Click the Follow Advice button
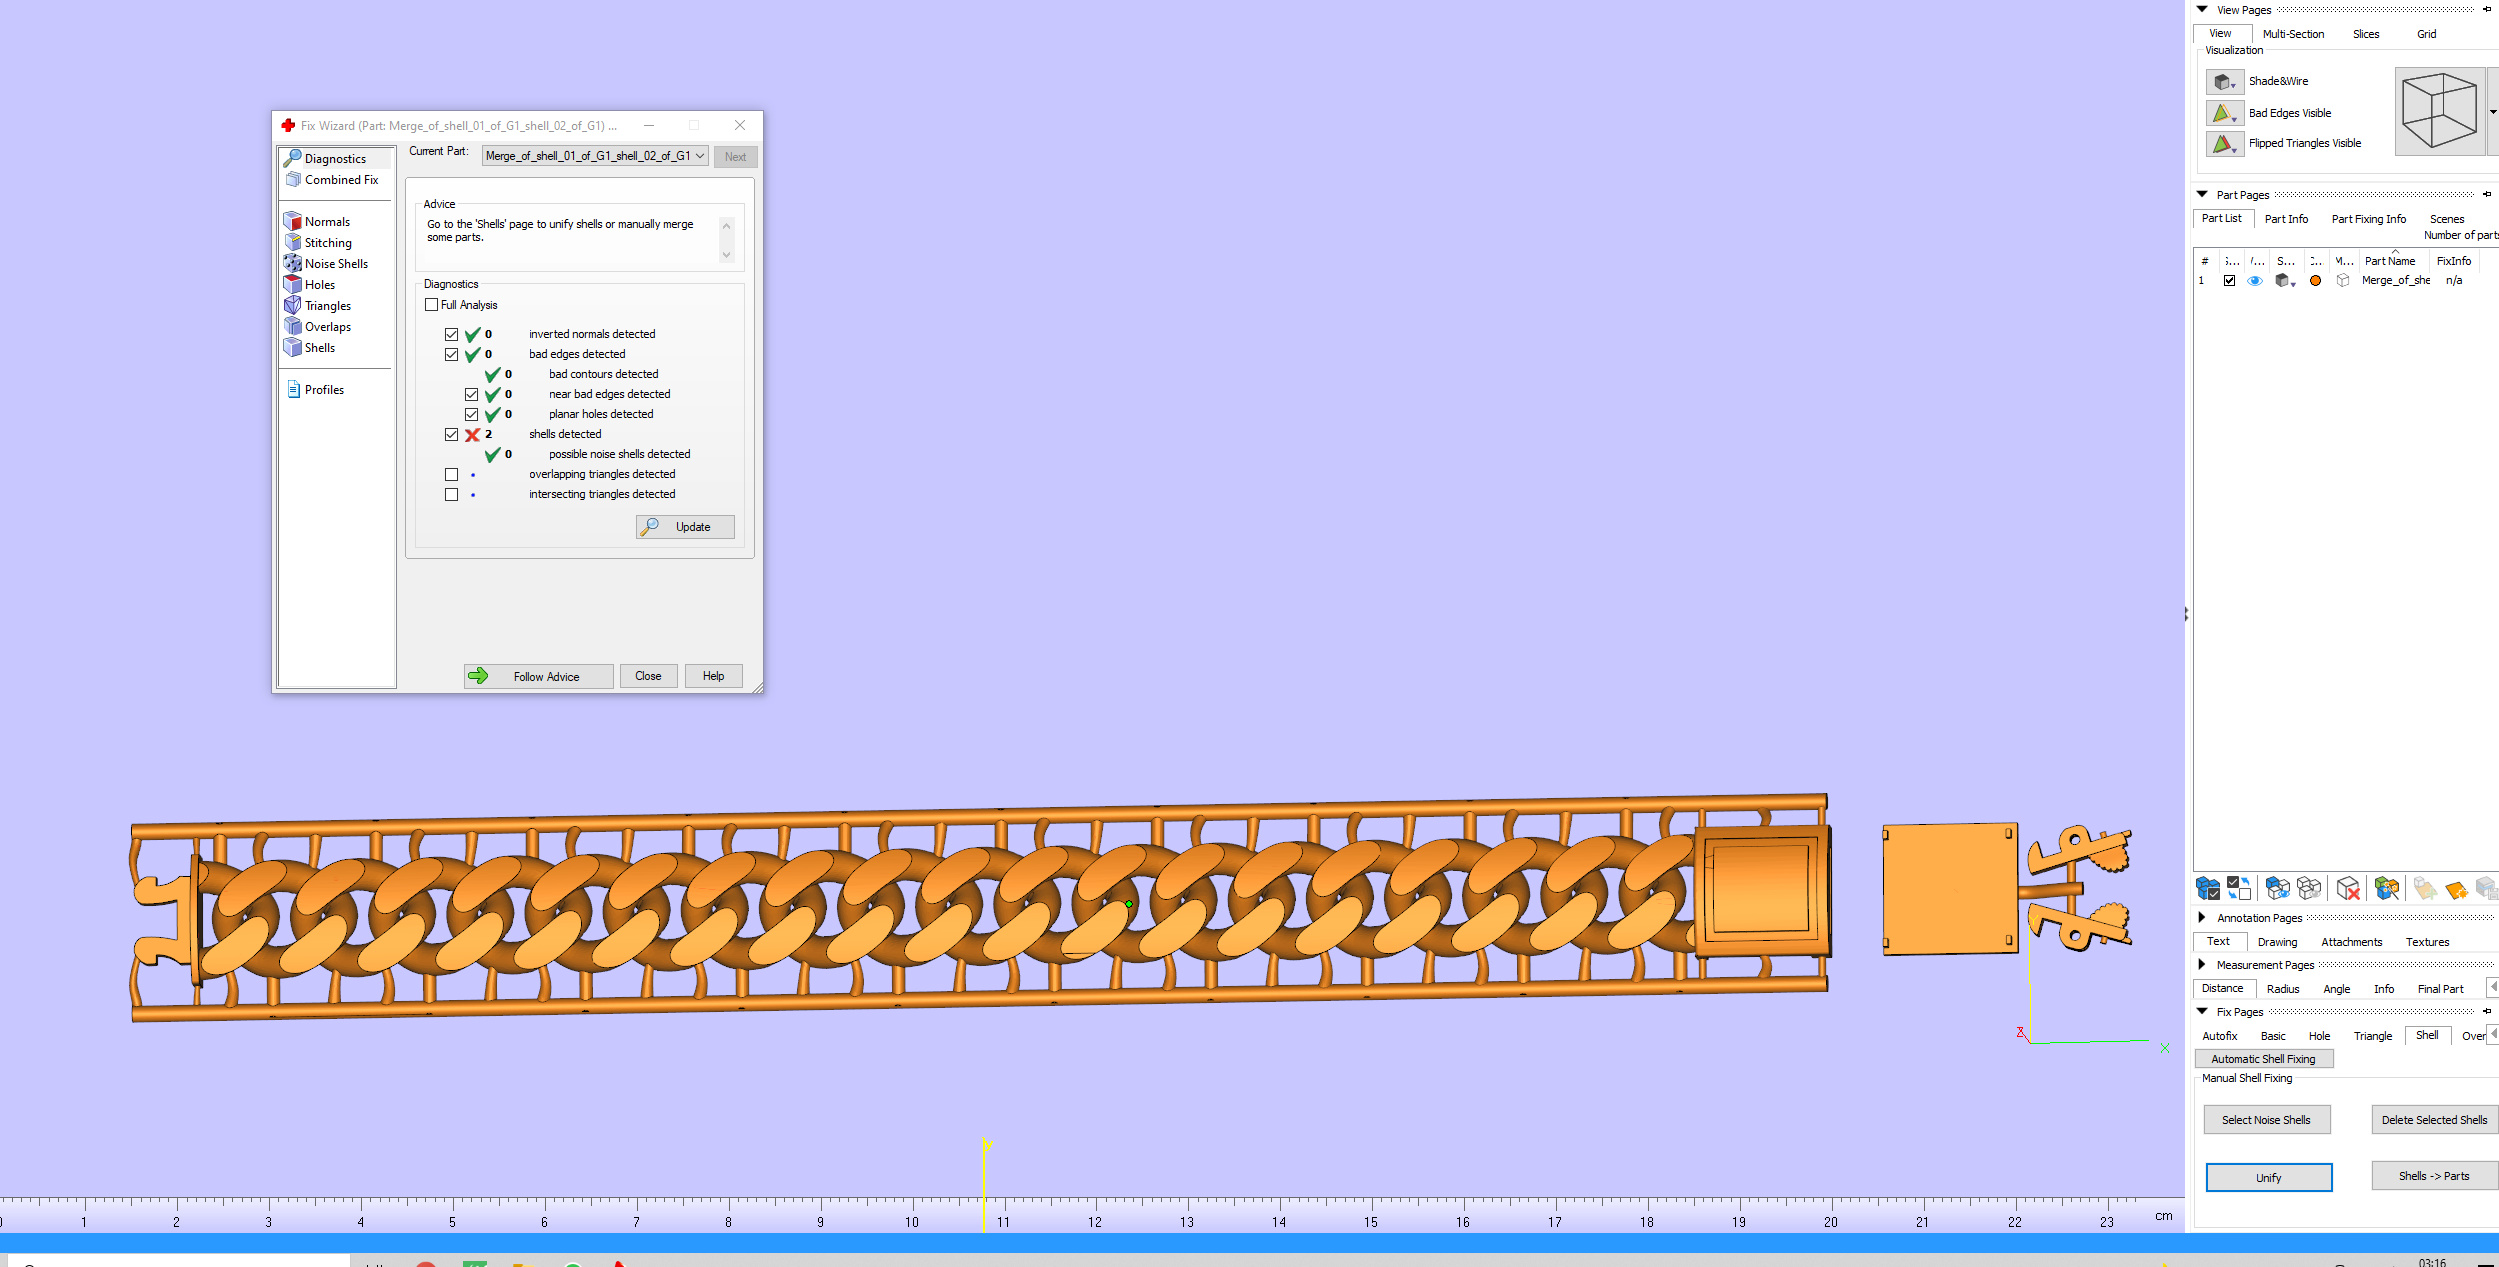 pyautogui.click(x=538, y=676)
